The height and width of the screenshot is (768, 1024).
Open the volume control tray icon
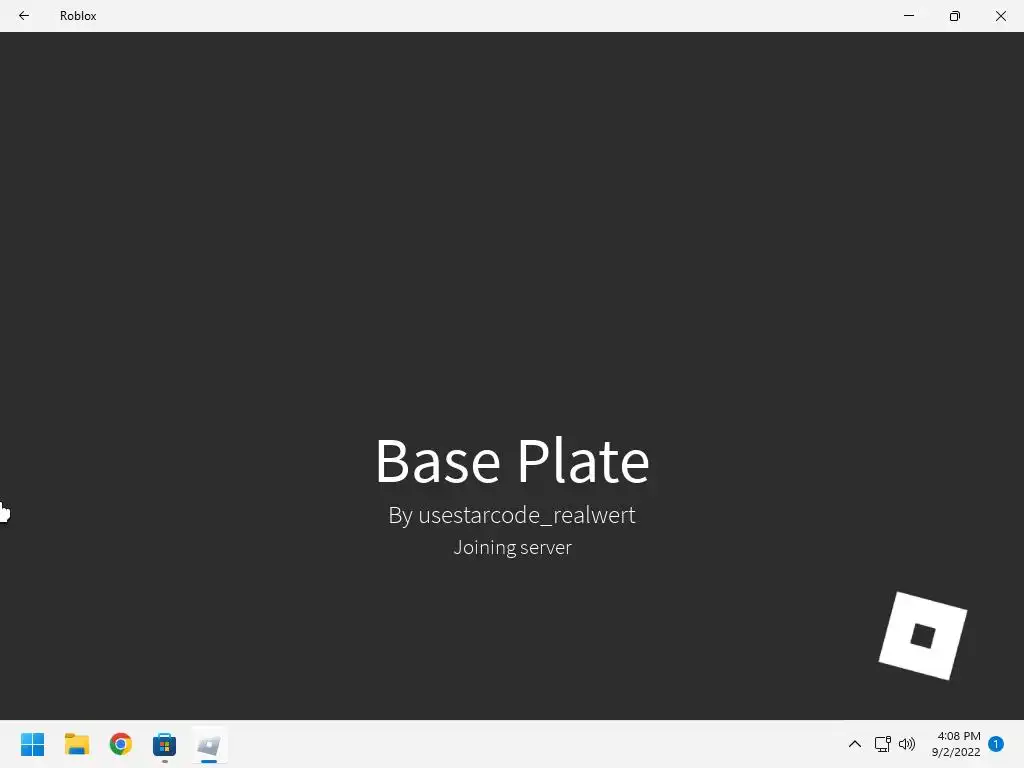coord(906,744)
